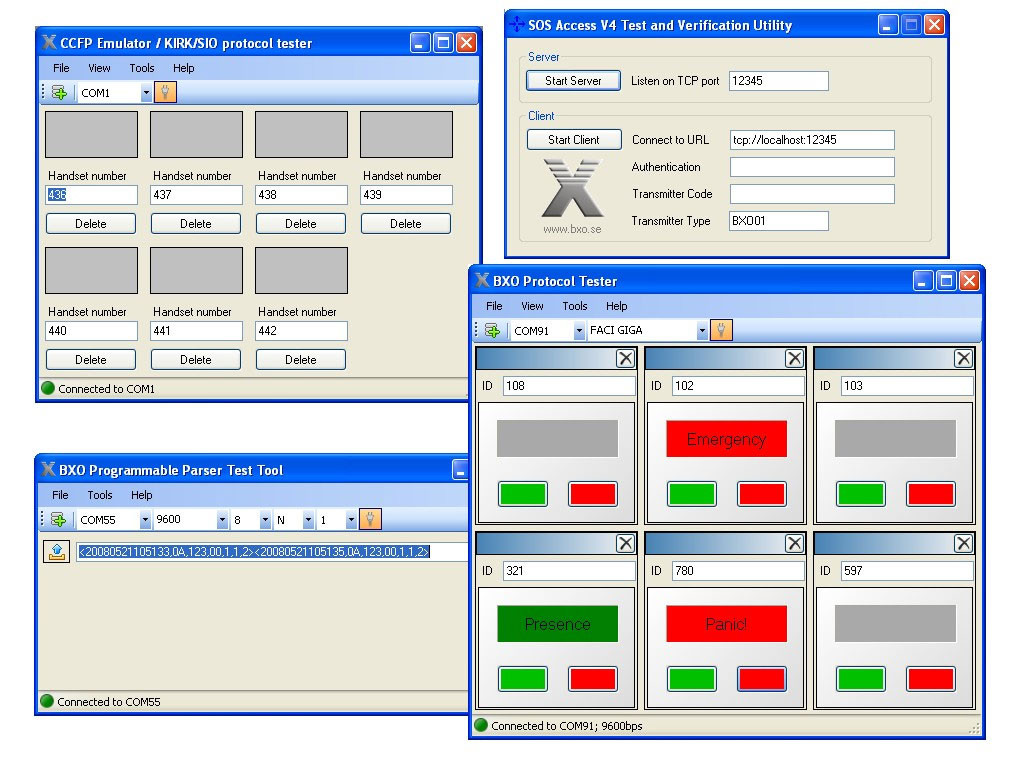The width and height of the screenshot is (1024, 768).
Task: Open the FACI GIGA protocol dropdown
Action: coord(701,330)
